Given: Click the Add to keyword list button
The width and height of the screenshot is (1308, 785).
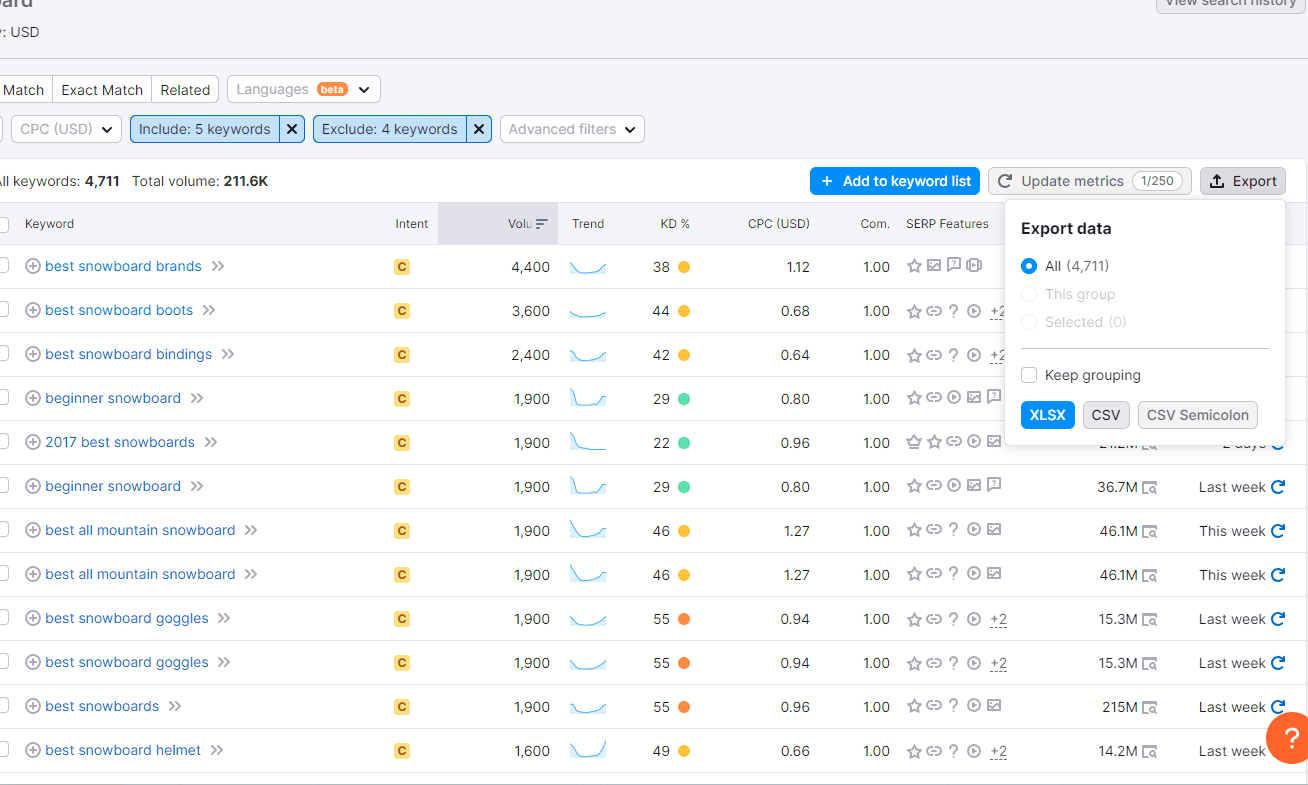Looking at the screenshot, I should 894,181.
